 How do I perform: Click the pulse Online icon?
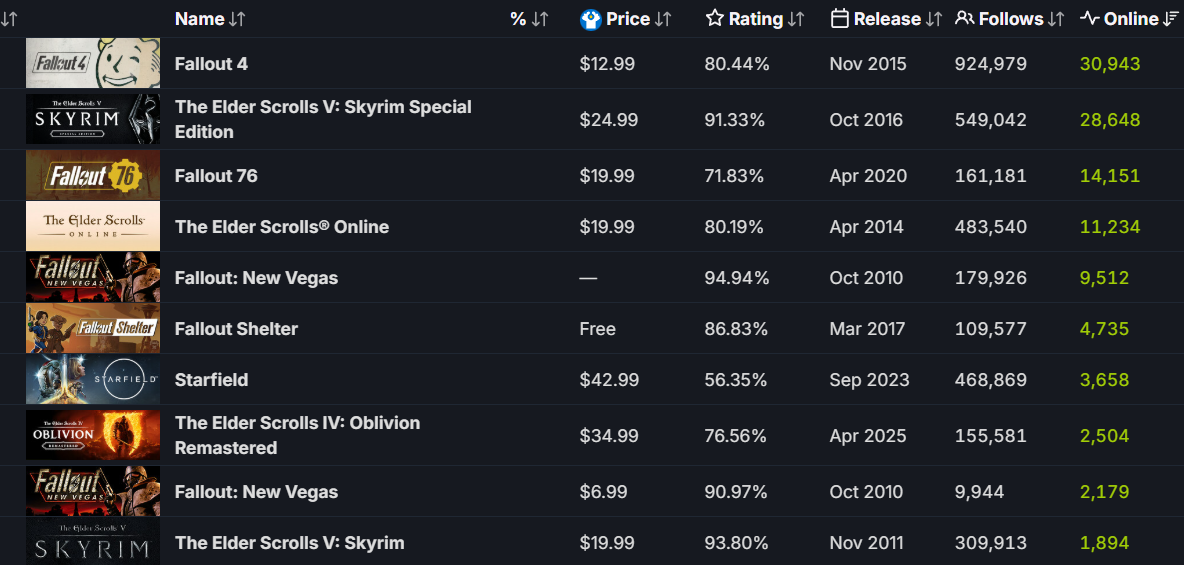coord(1090,19)
